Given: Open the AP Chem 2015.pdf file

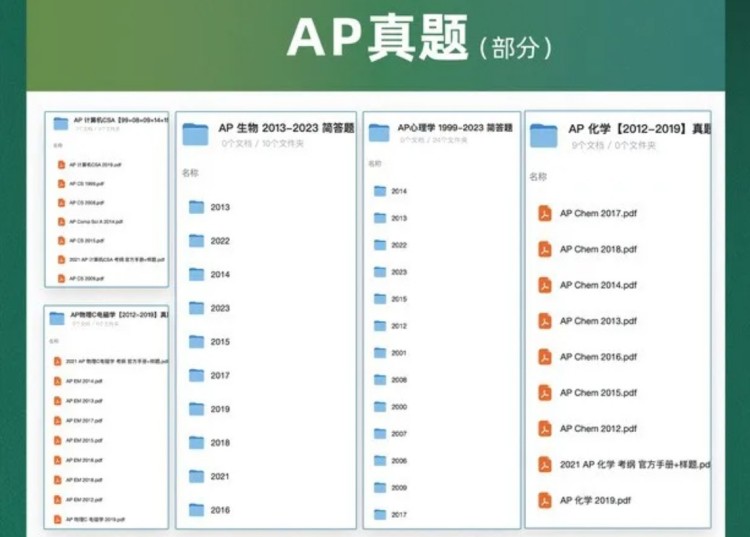Looking at the screenshot, I should 598,393.
